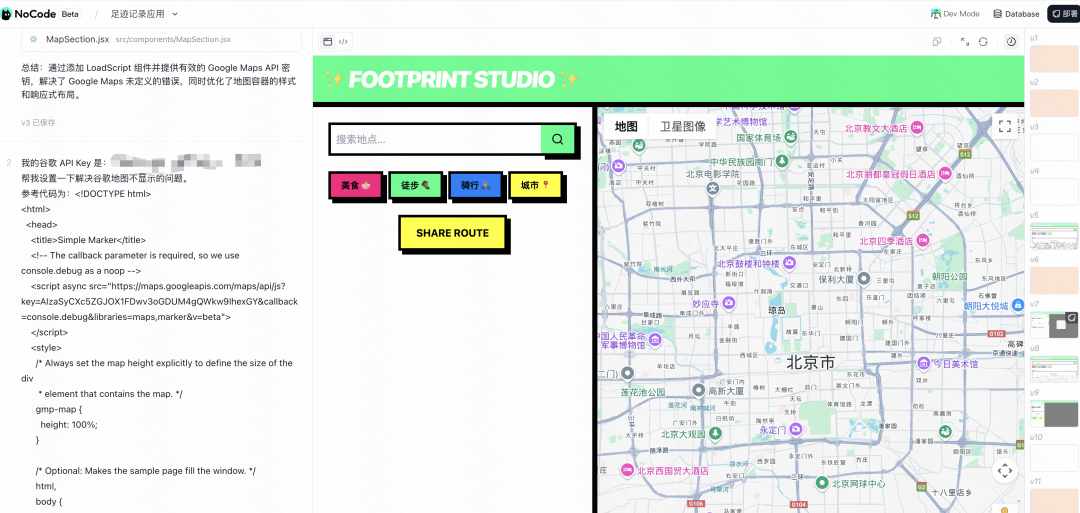Click the green search magnifier button
This screenshot has height=513, width=1080.
[558, 139]
